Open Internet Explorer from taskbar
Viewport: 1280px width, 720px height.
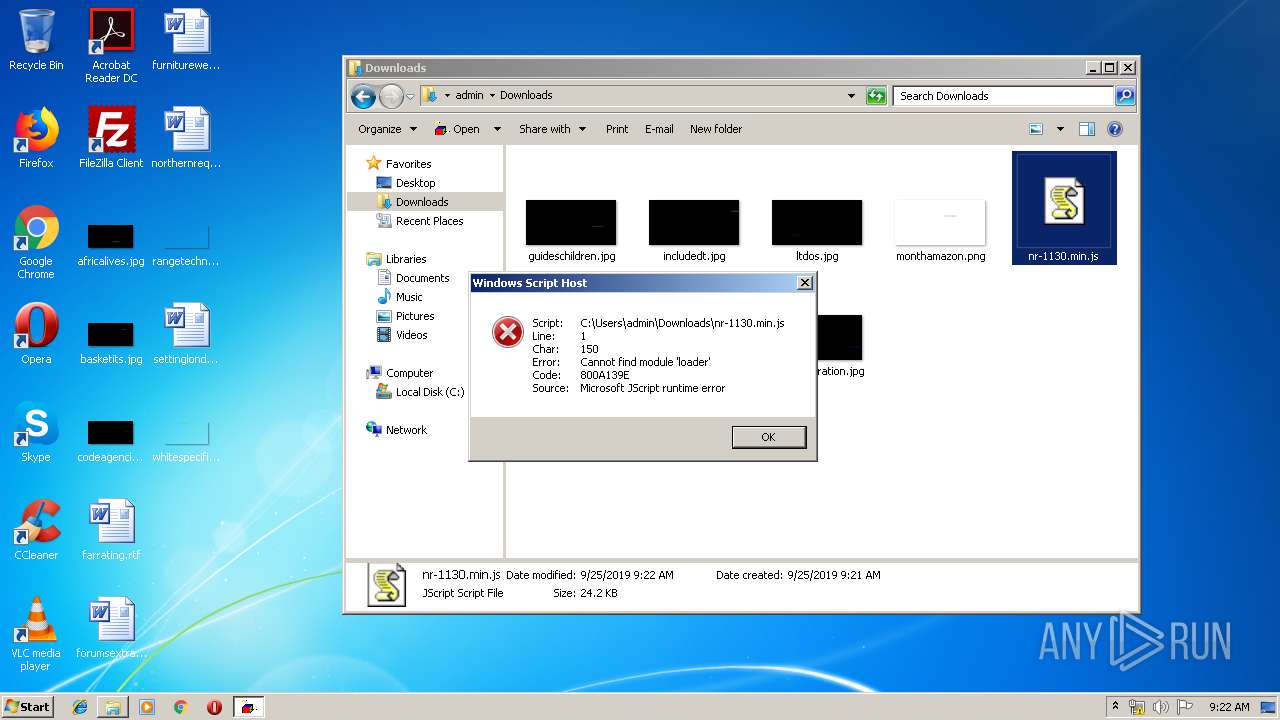point(80,707)
